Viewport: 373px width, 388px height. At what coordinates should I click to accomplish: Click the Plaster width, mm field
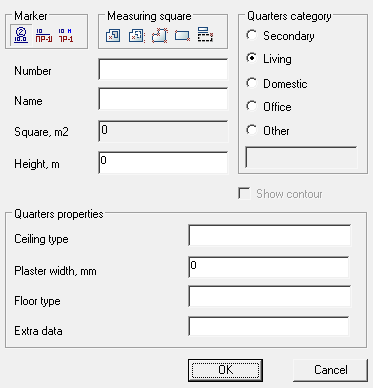pos(269,267)
